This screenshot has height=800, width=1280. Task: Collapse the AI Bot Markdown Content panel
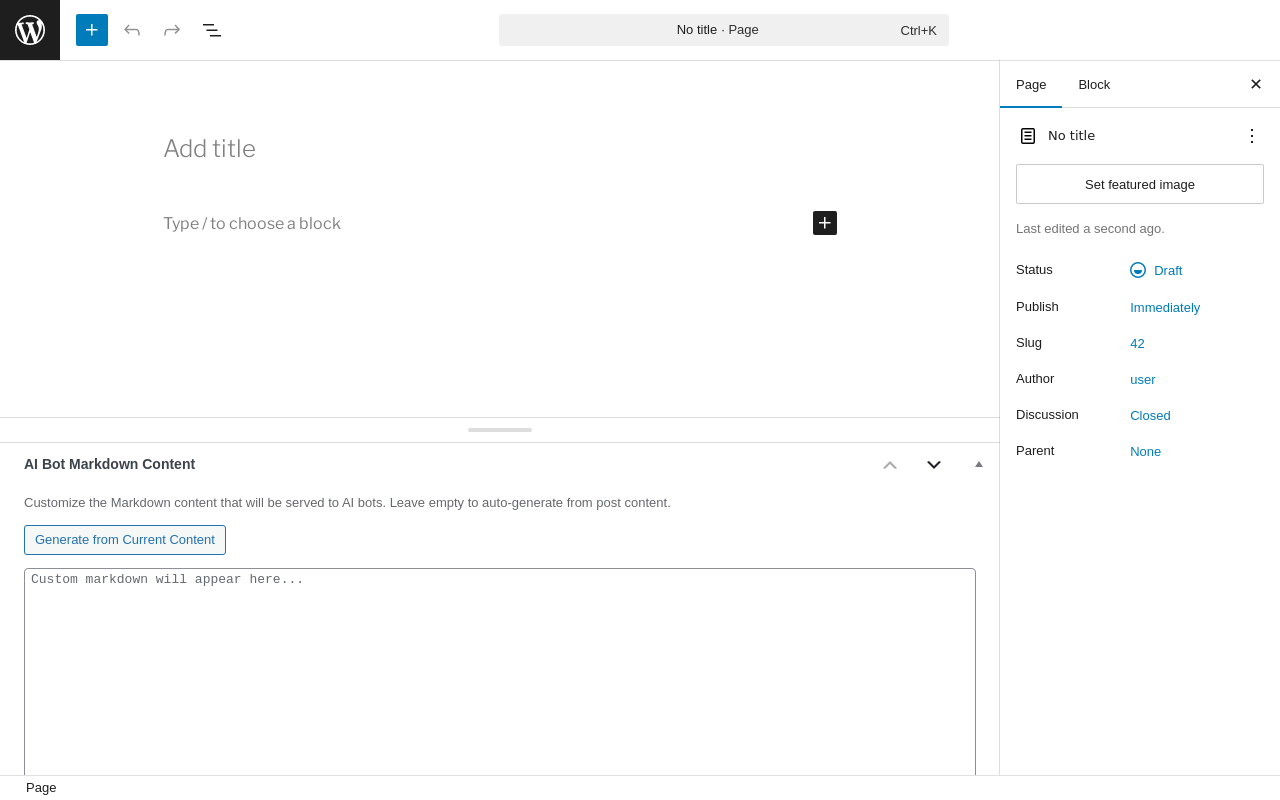pos(979,464)
